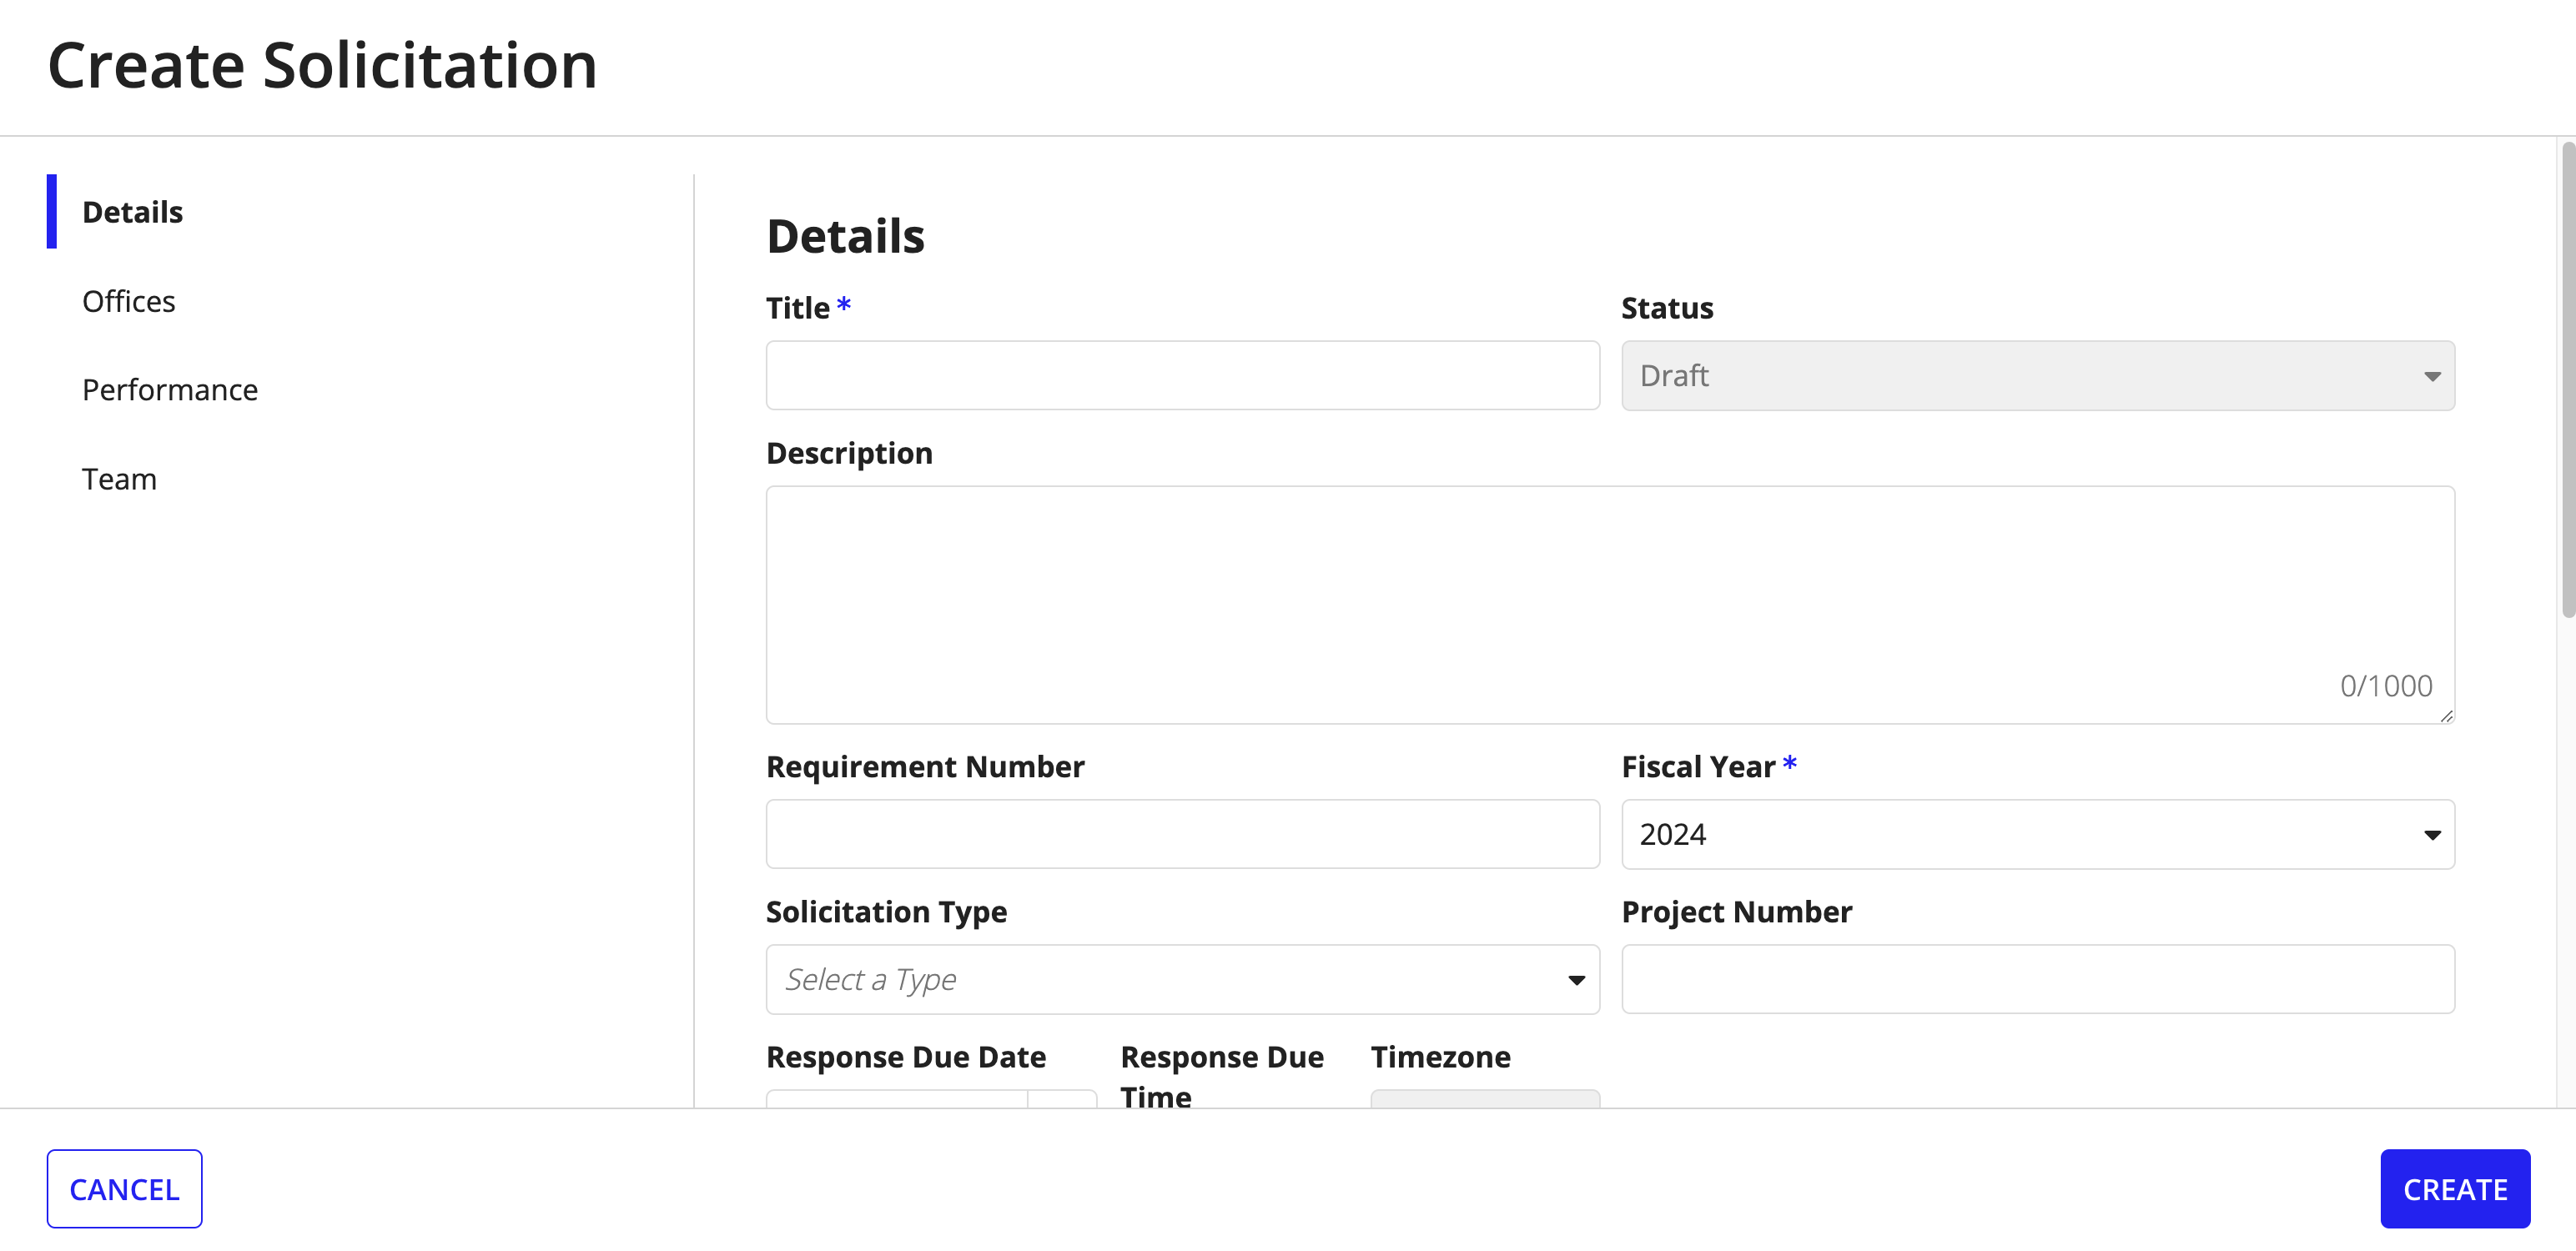Click inside the Description text area
The image size is (2576, 1251).
(x=1610, y=604)
